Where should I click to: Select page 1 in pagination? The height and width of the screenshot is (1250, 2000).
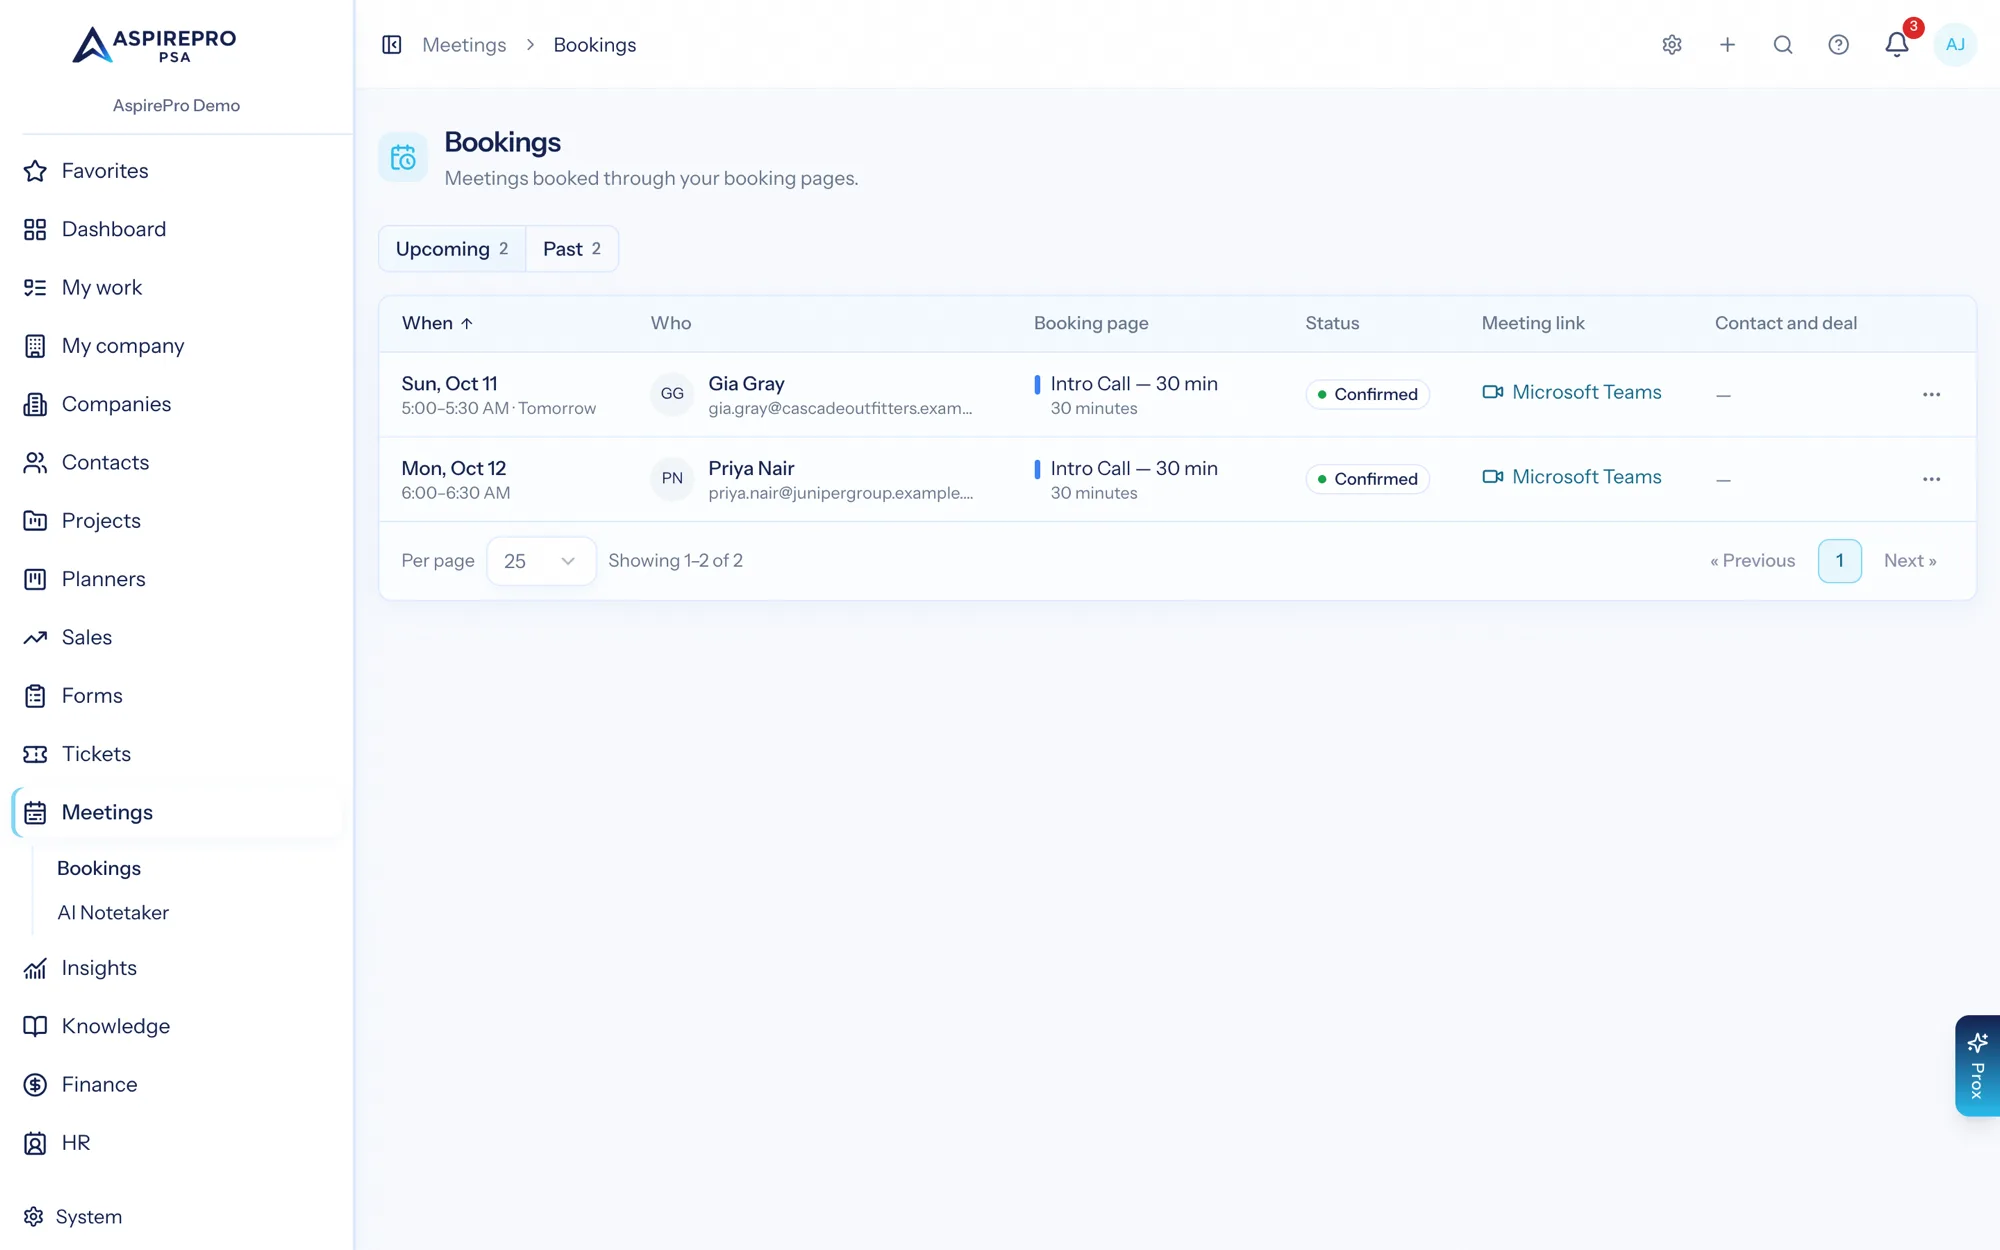click(x=1839, y=561)
